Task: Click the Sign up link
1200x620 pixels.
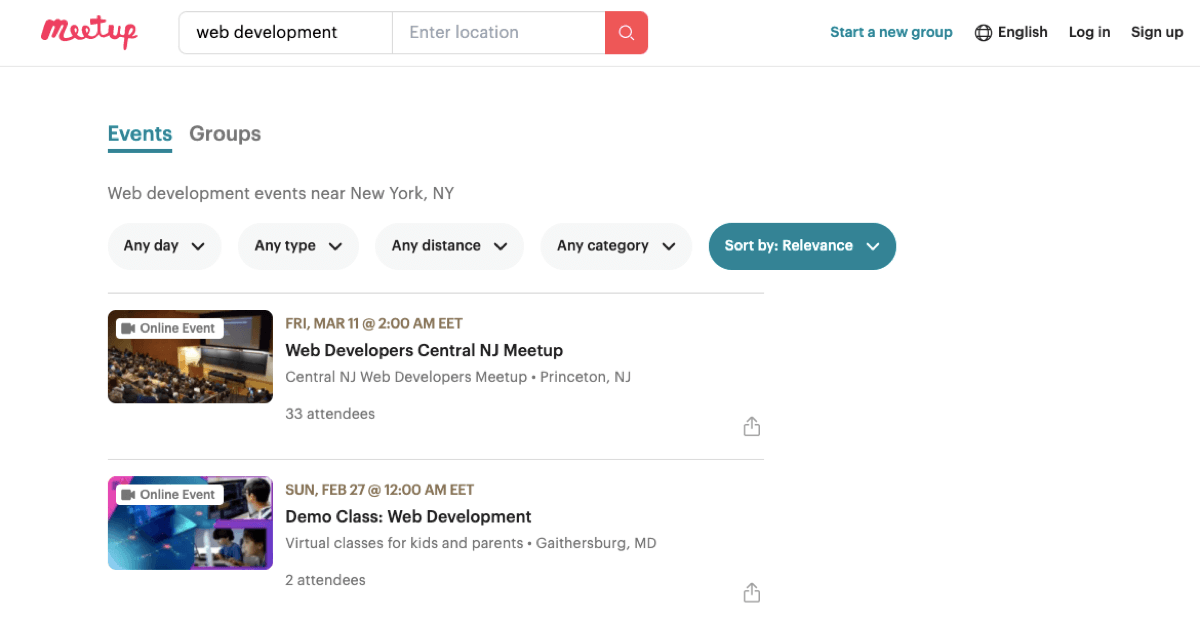Action: click(1157, 32)
